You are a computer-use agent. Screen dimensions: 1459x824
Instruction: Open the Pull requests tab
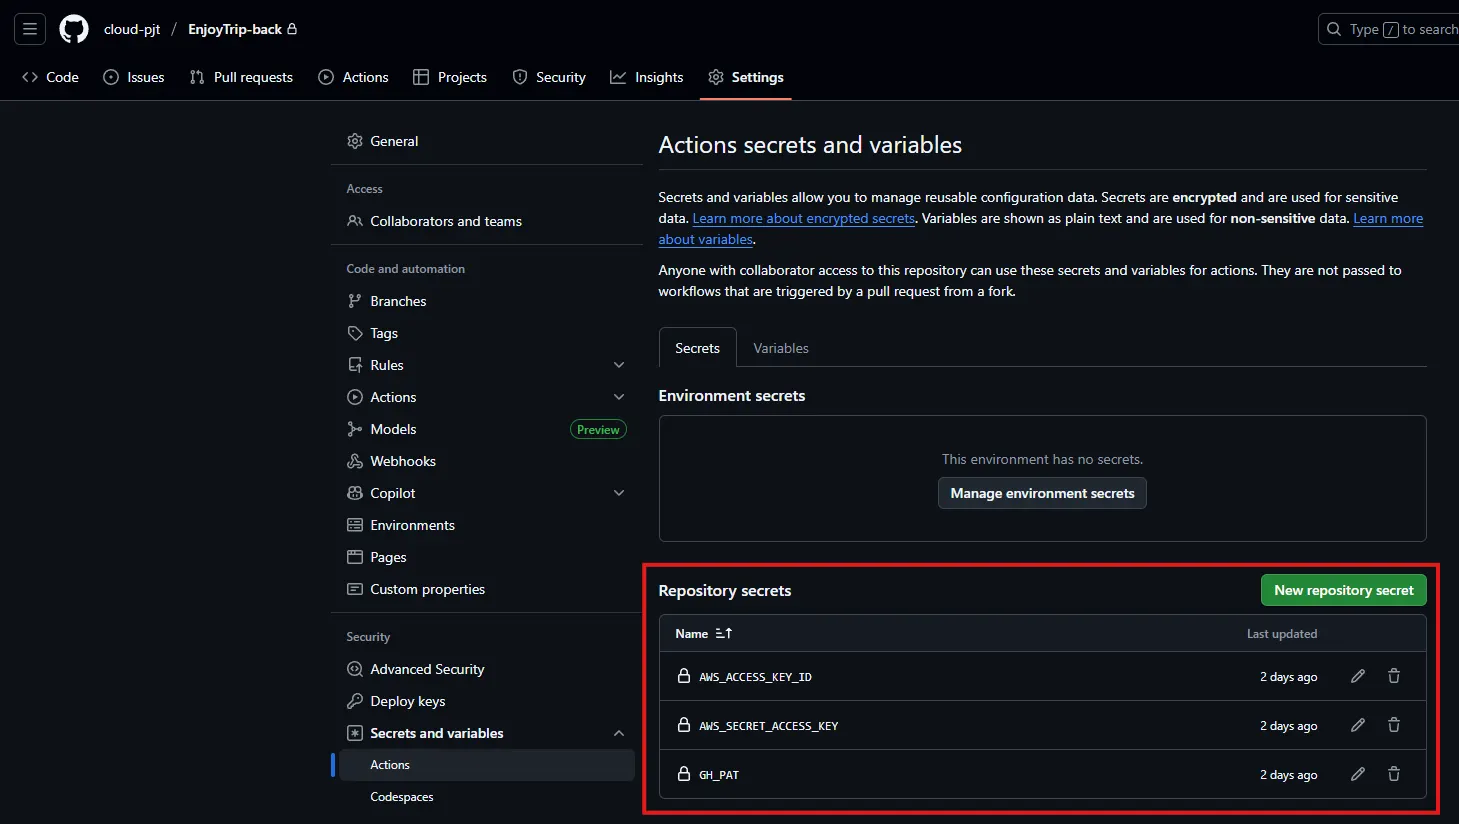click(x=241, y=77)
